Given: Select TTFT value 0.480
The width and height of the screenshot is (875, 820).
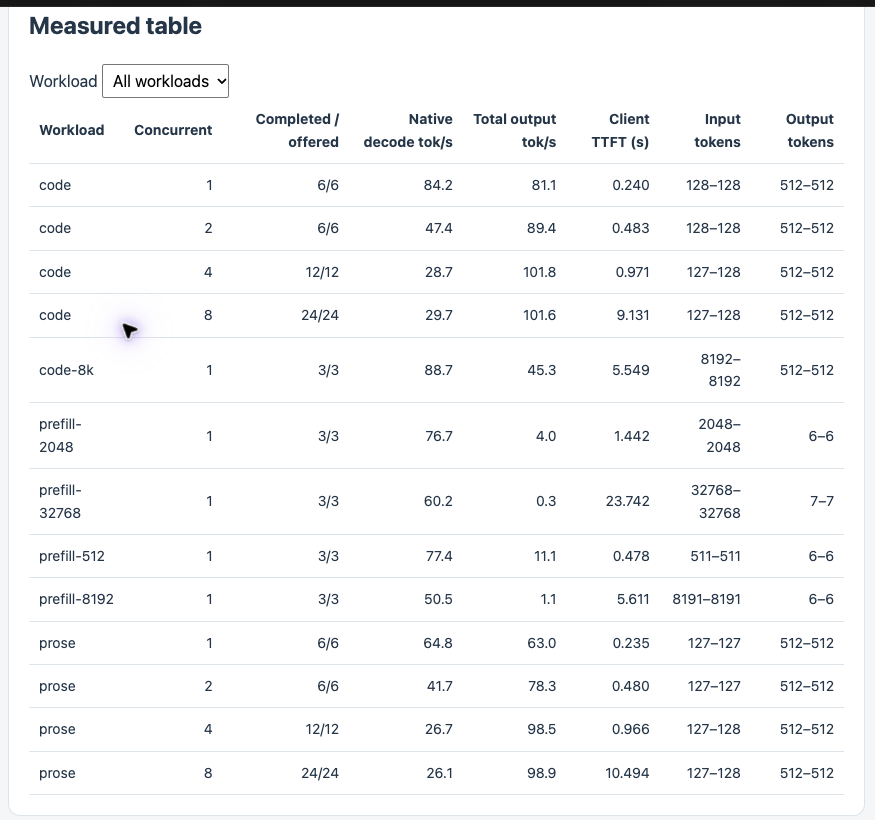Looking at the screenshot, I should pos(631,686).
